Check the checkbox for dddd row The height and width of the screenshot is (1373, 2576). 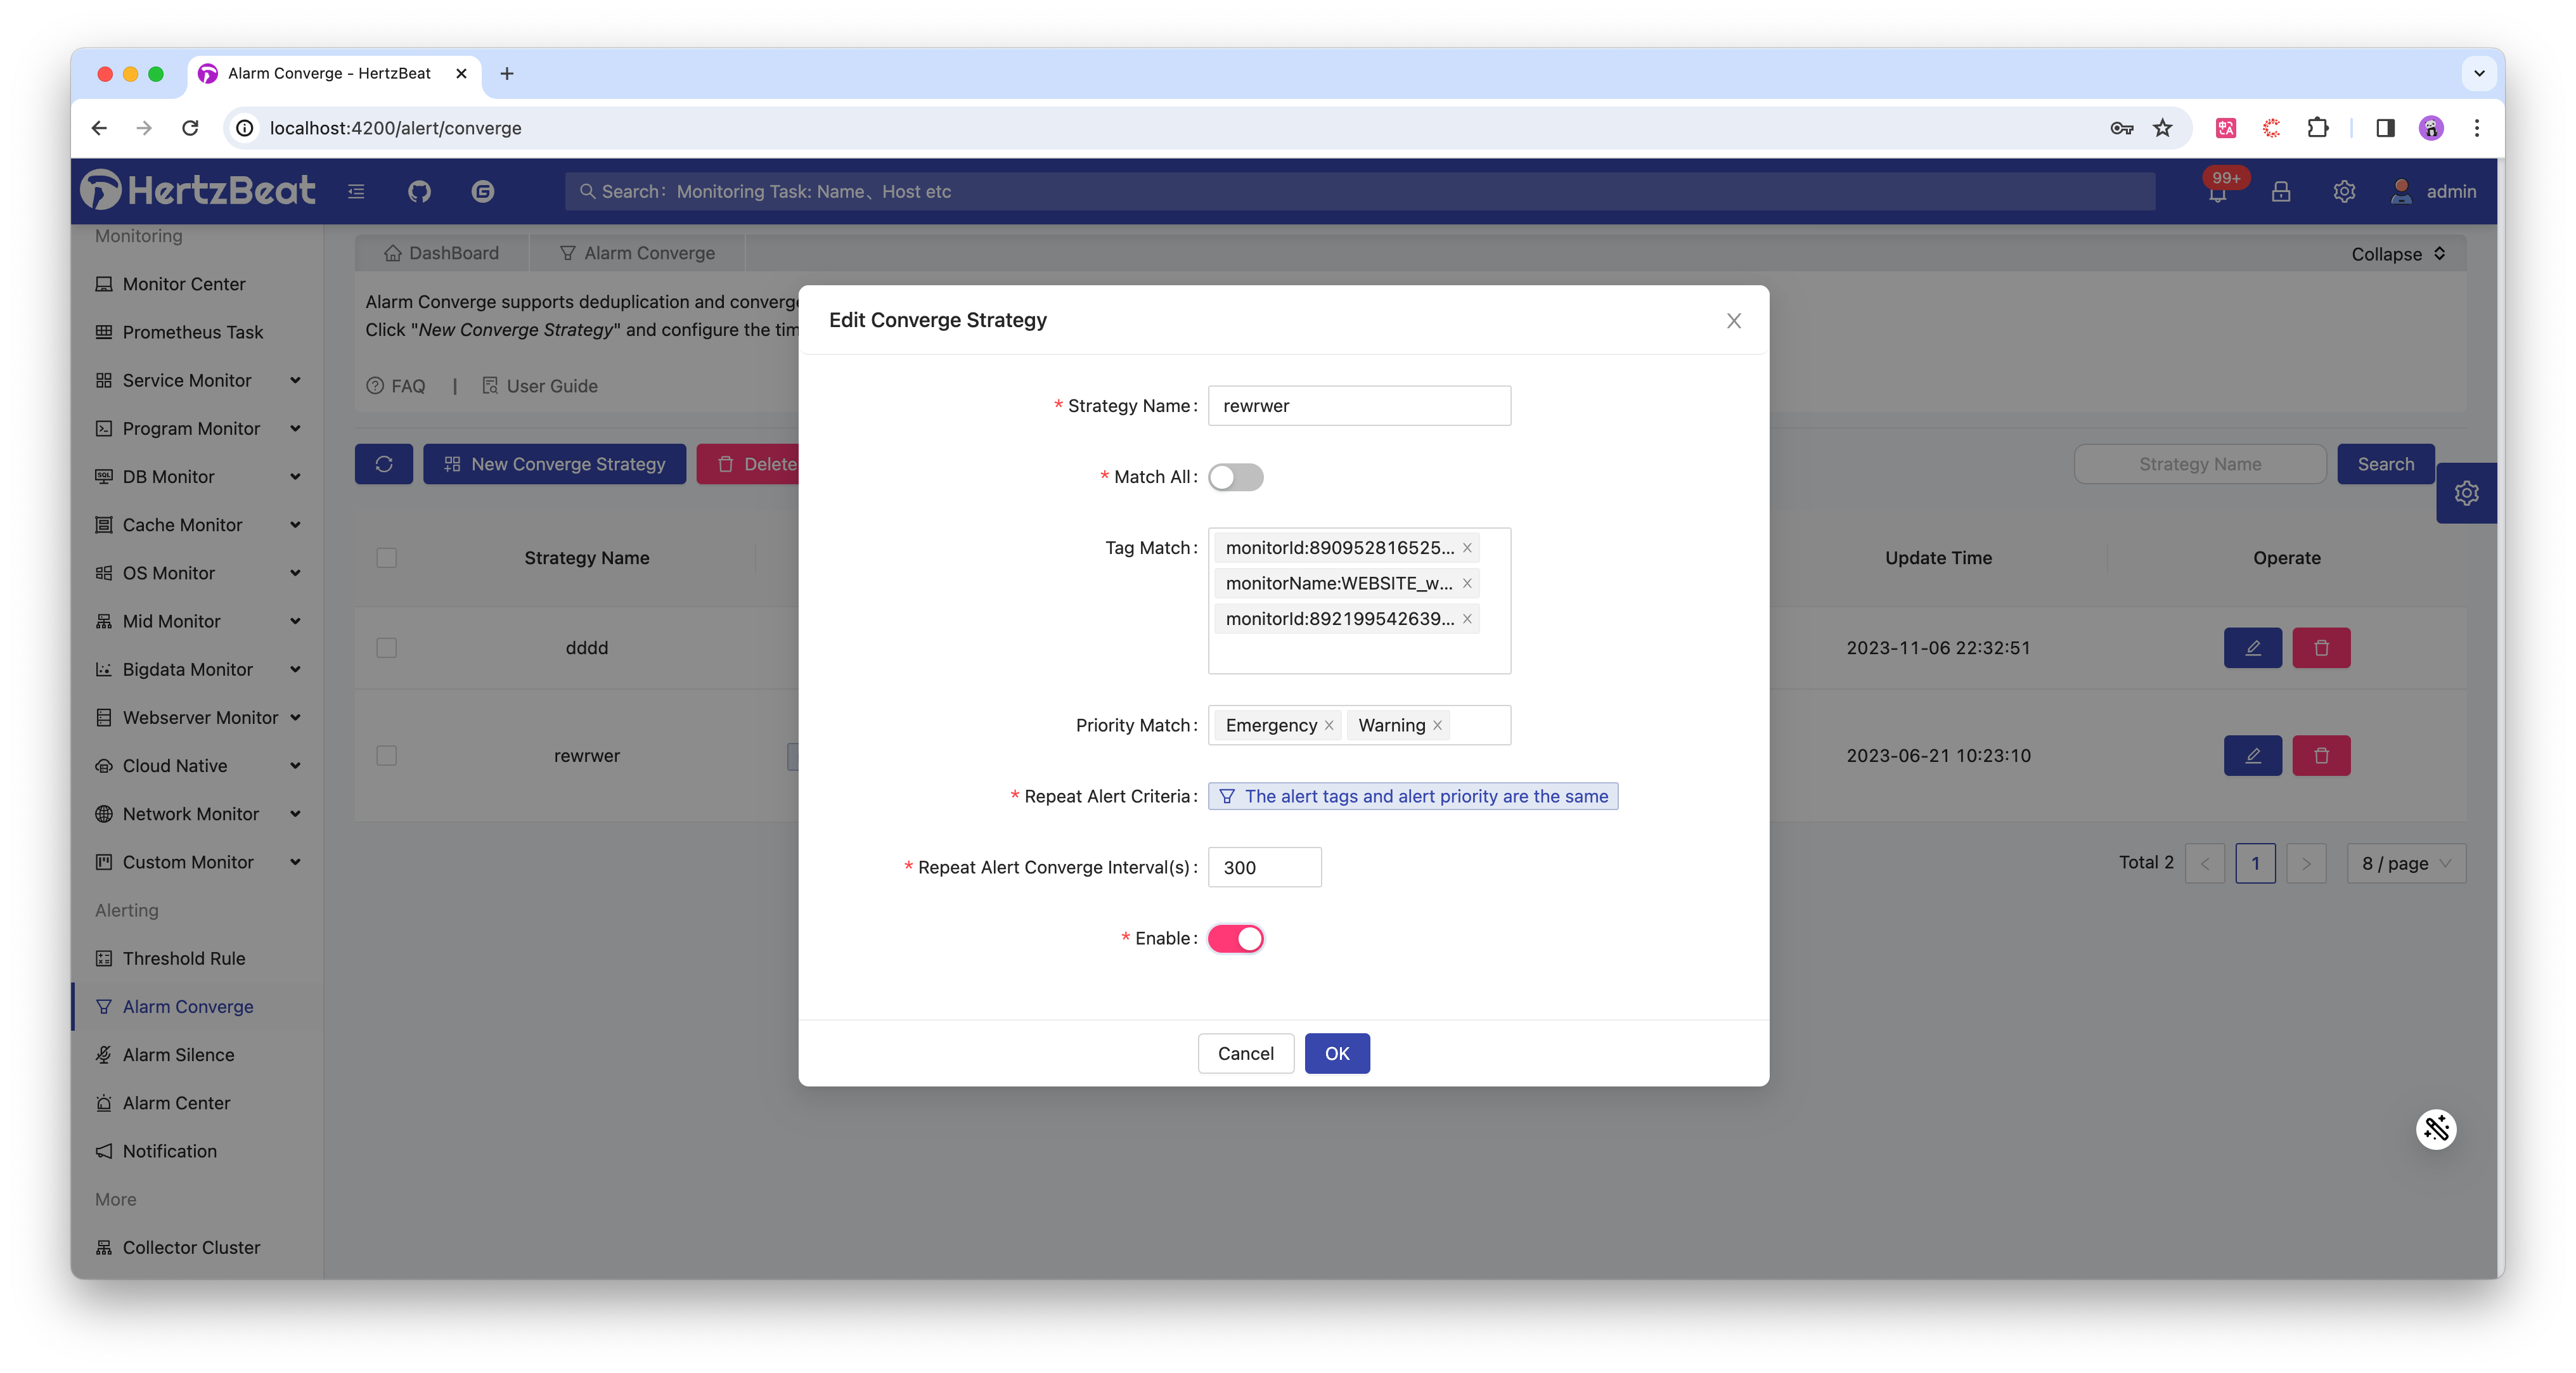click(387, 648)
